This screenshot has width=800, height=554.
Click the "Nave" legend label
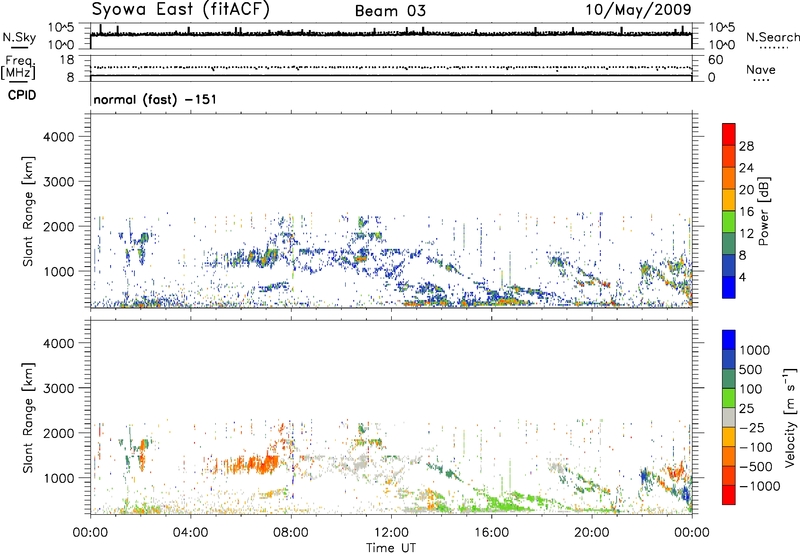pos(761,69)
